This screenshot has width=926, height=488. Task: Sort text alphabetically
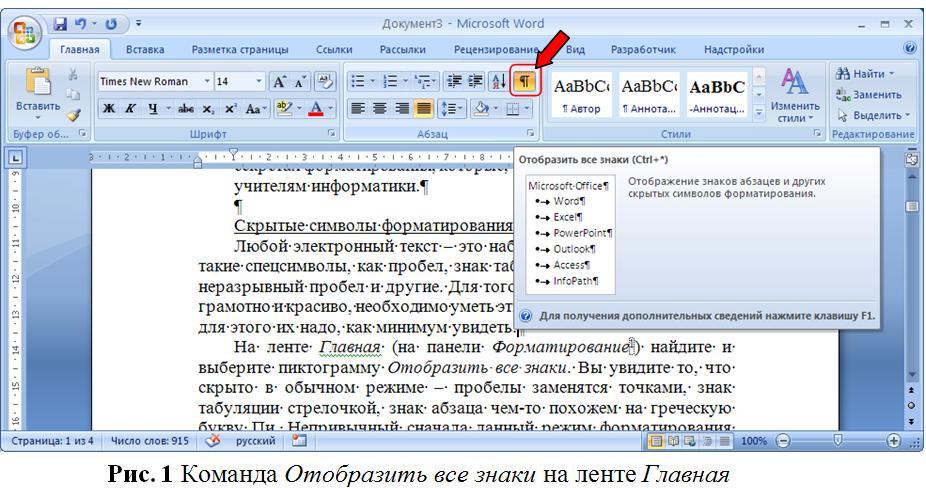(498, 82)
